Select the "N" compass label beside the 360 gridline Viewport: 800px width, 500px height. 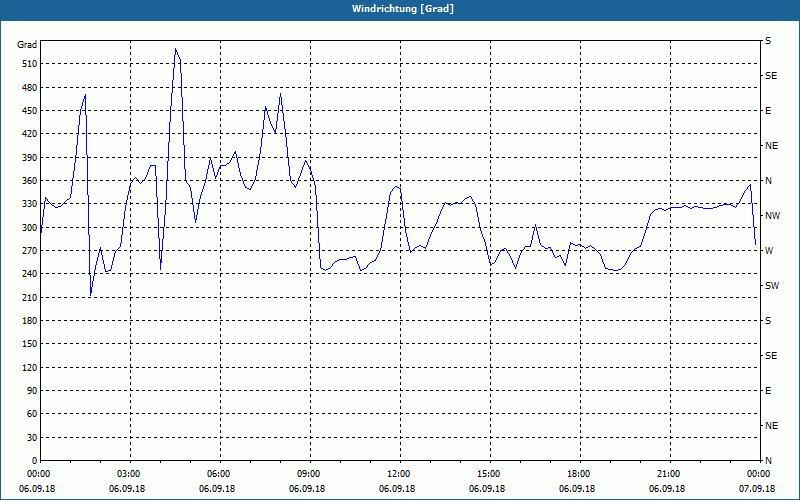pos(768,181)
